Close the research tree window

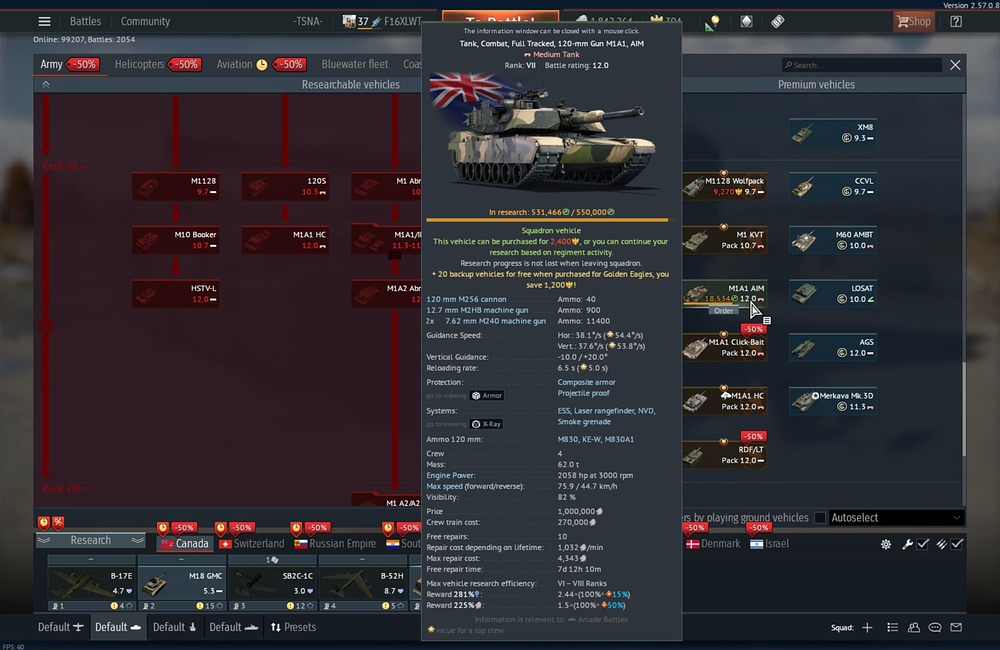955,65
